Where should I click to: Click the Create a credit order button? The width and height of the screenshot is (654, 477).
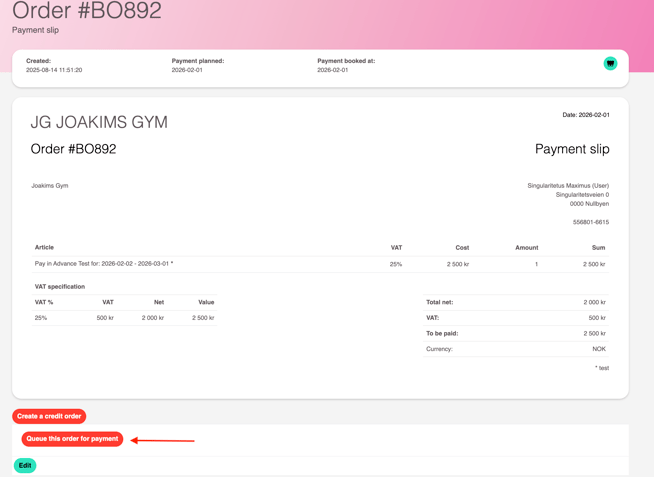click(49, 416)
